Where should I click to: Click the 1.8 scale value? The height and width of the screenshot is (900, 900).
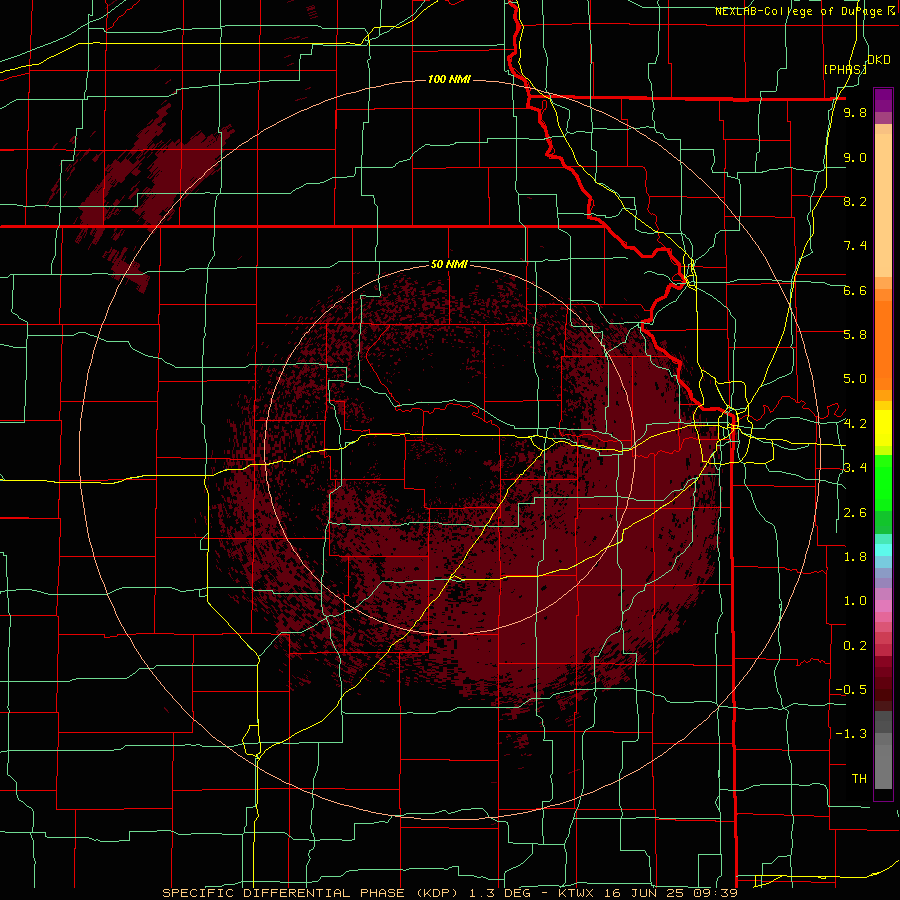click(x=855, y=557)
